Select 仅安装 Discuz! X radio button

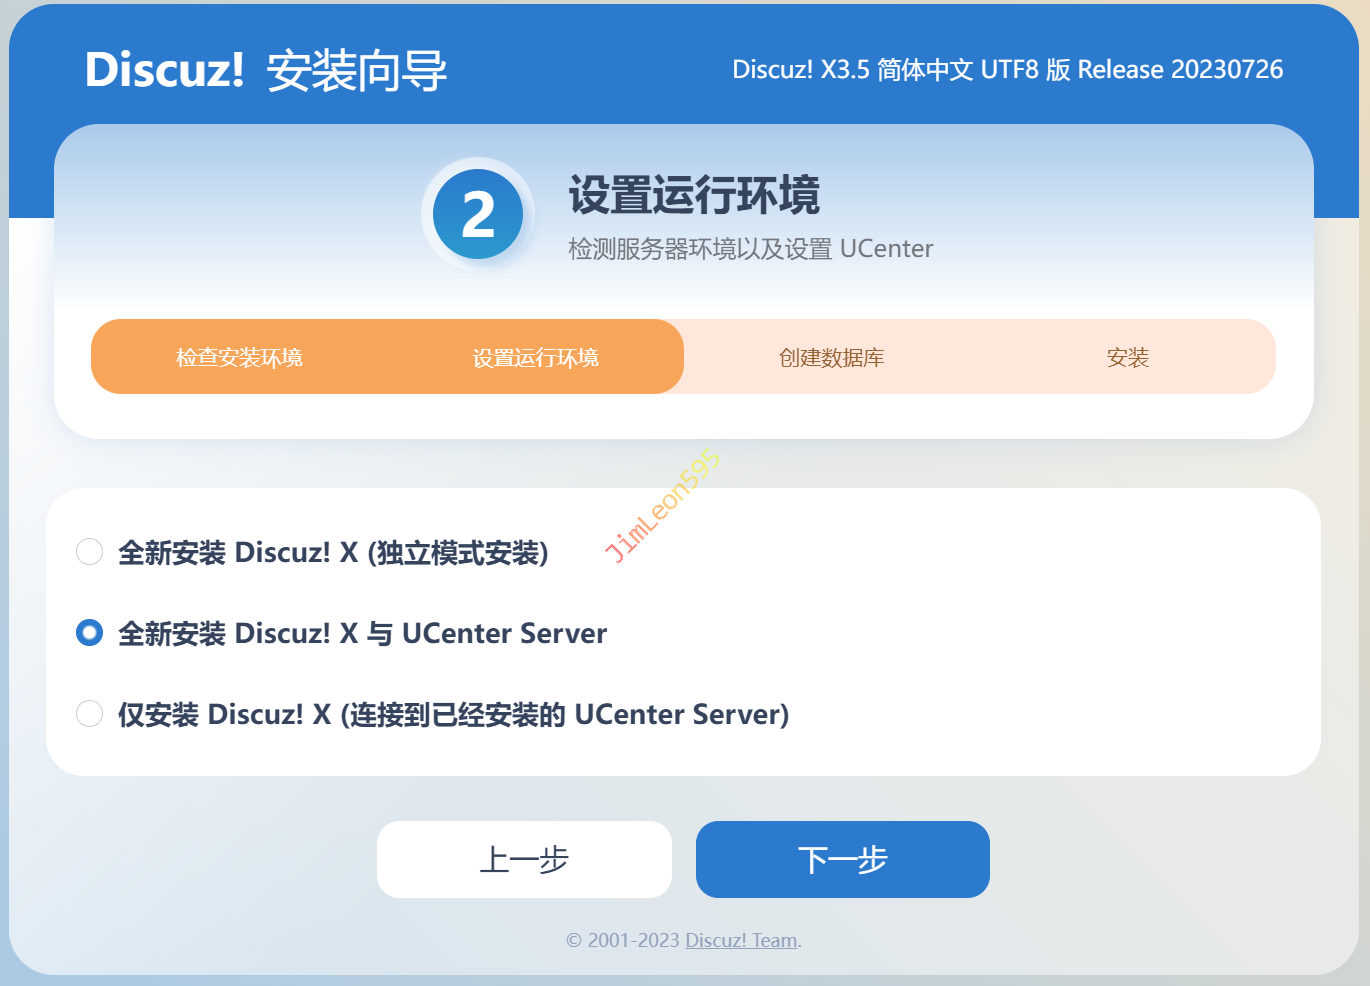pos(90,714)
